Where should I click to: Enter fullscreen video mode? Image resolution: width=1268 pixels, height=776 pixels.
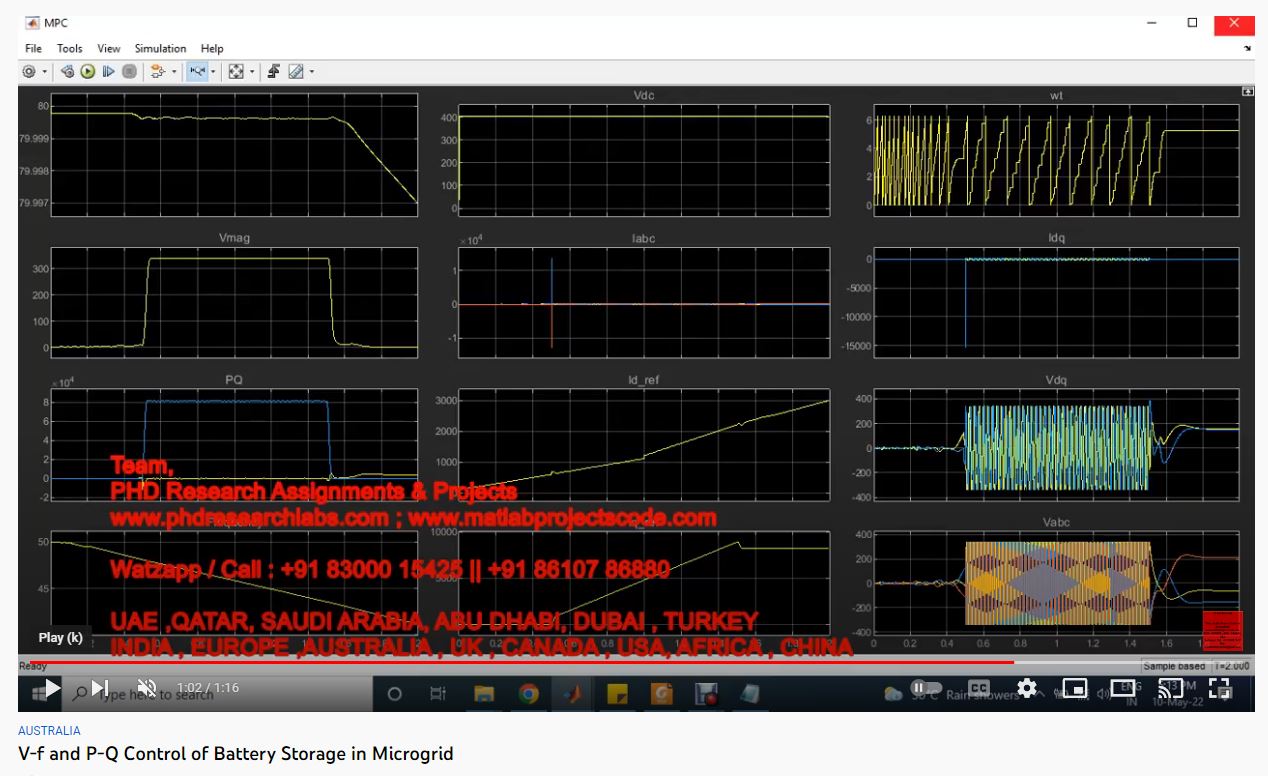point(1219,688)
